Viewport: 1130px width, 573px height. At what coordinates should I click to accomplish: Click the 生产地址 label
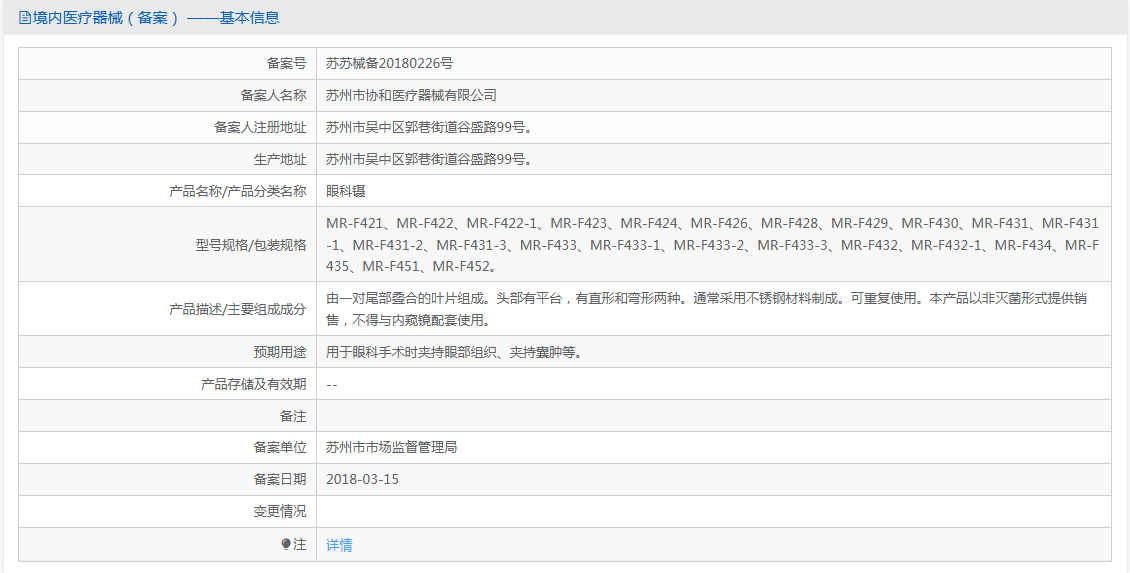coord(280,159)
